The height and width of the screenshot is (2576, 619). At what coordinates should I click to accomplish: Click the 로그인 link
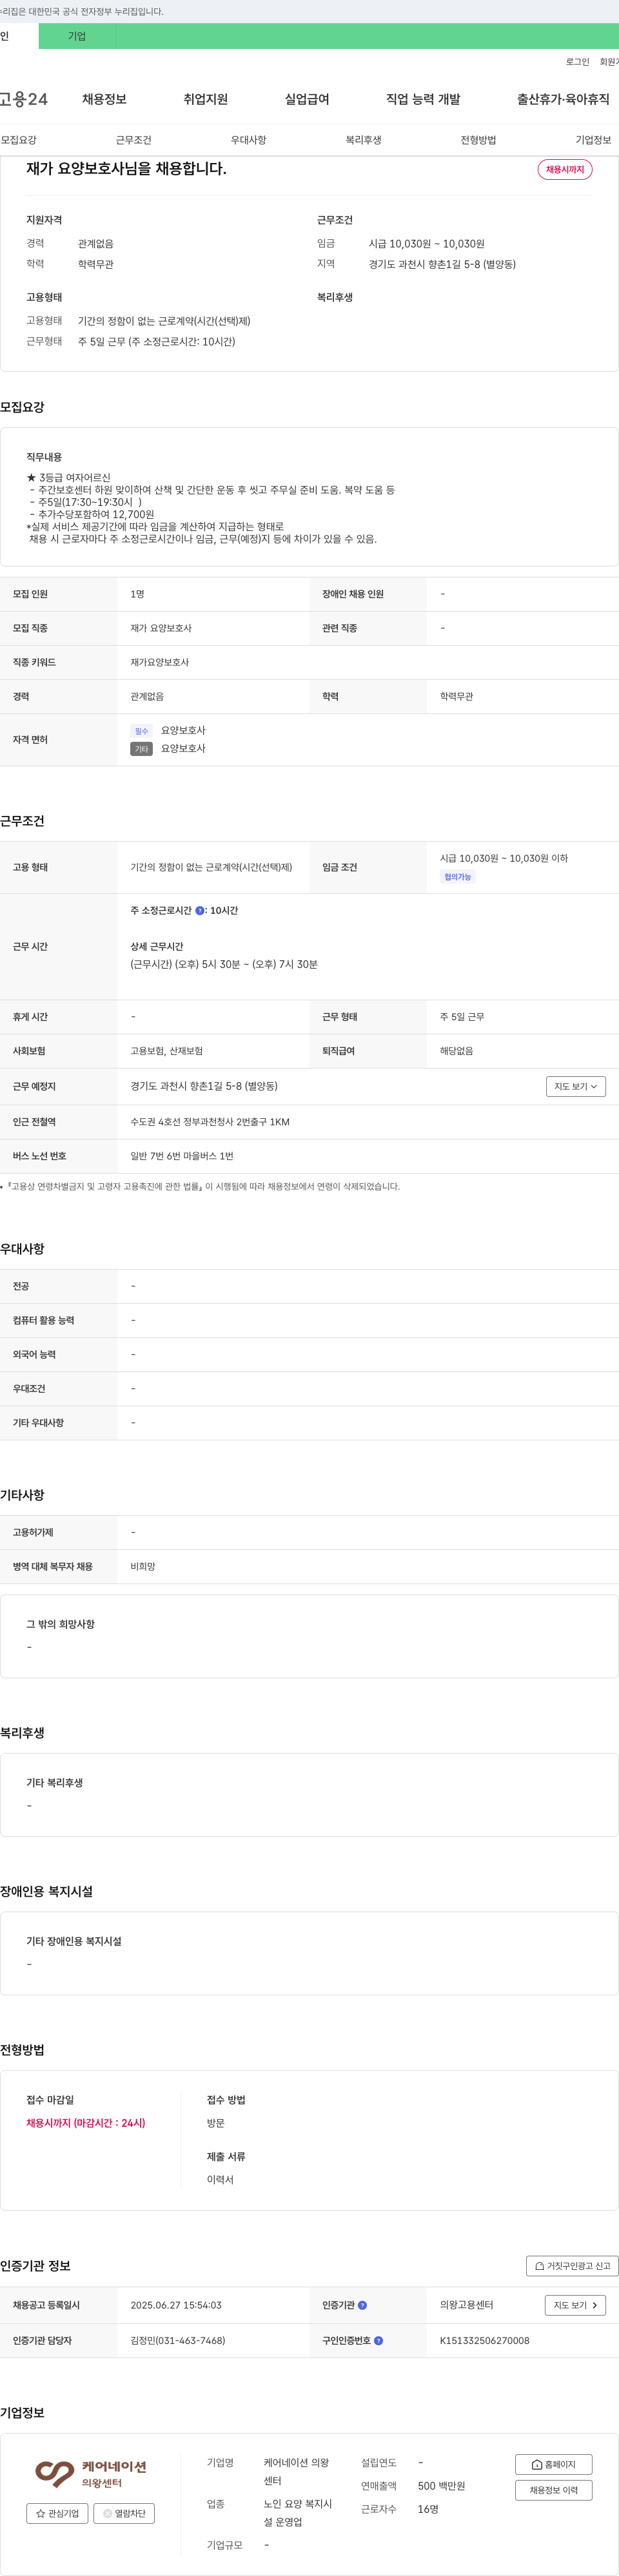coord(578,62)
